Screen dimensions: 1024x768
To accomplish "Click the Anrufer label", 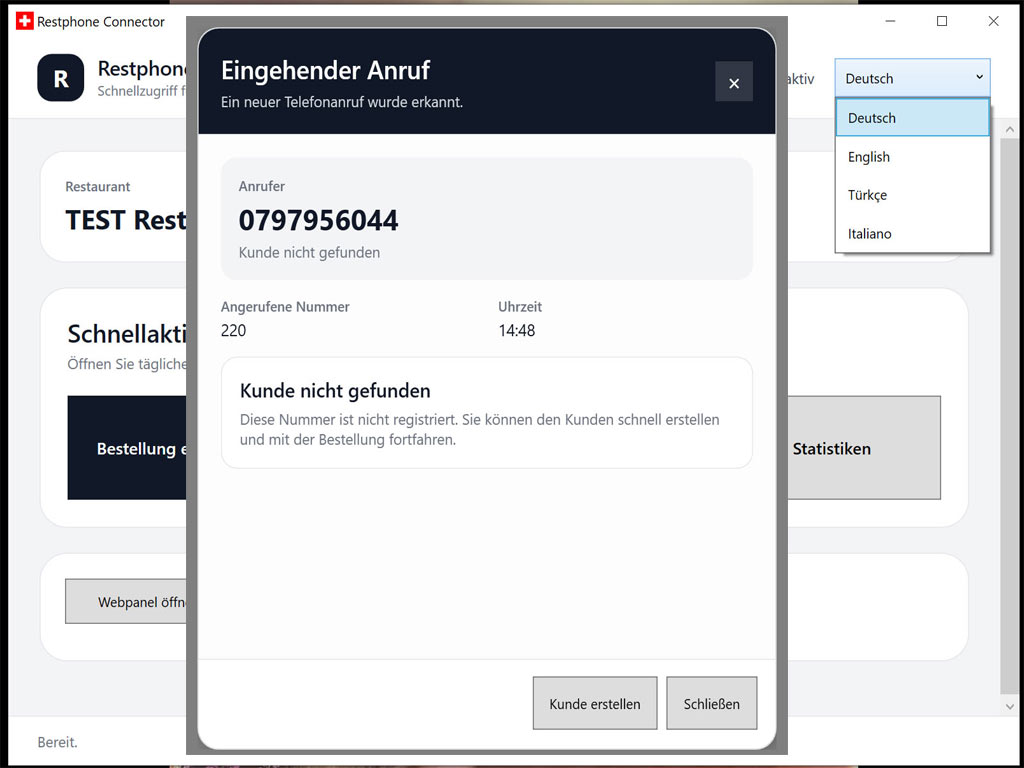I will 261,186.
